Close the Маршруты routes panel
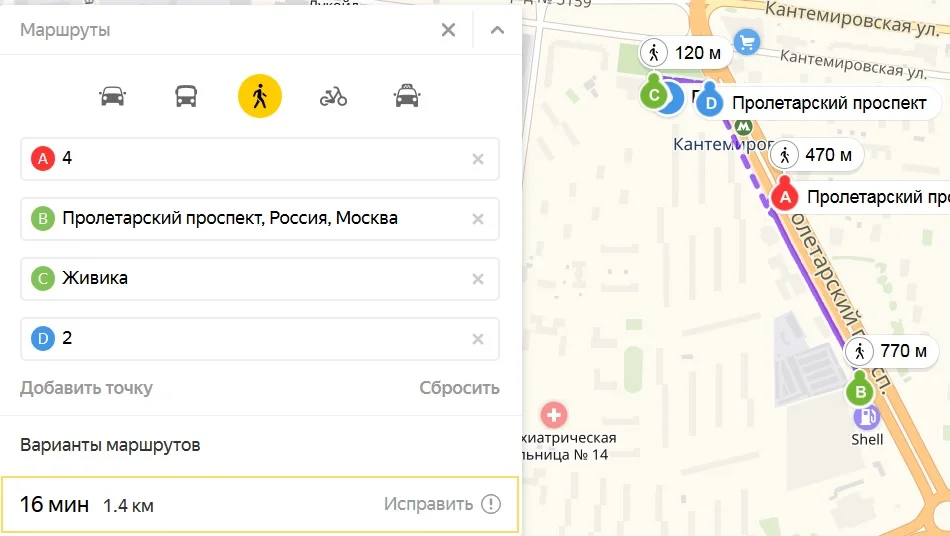 [448, 30]
